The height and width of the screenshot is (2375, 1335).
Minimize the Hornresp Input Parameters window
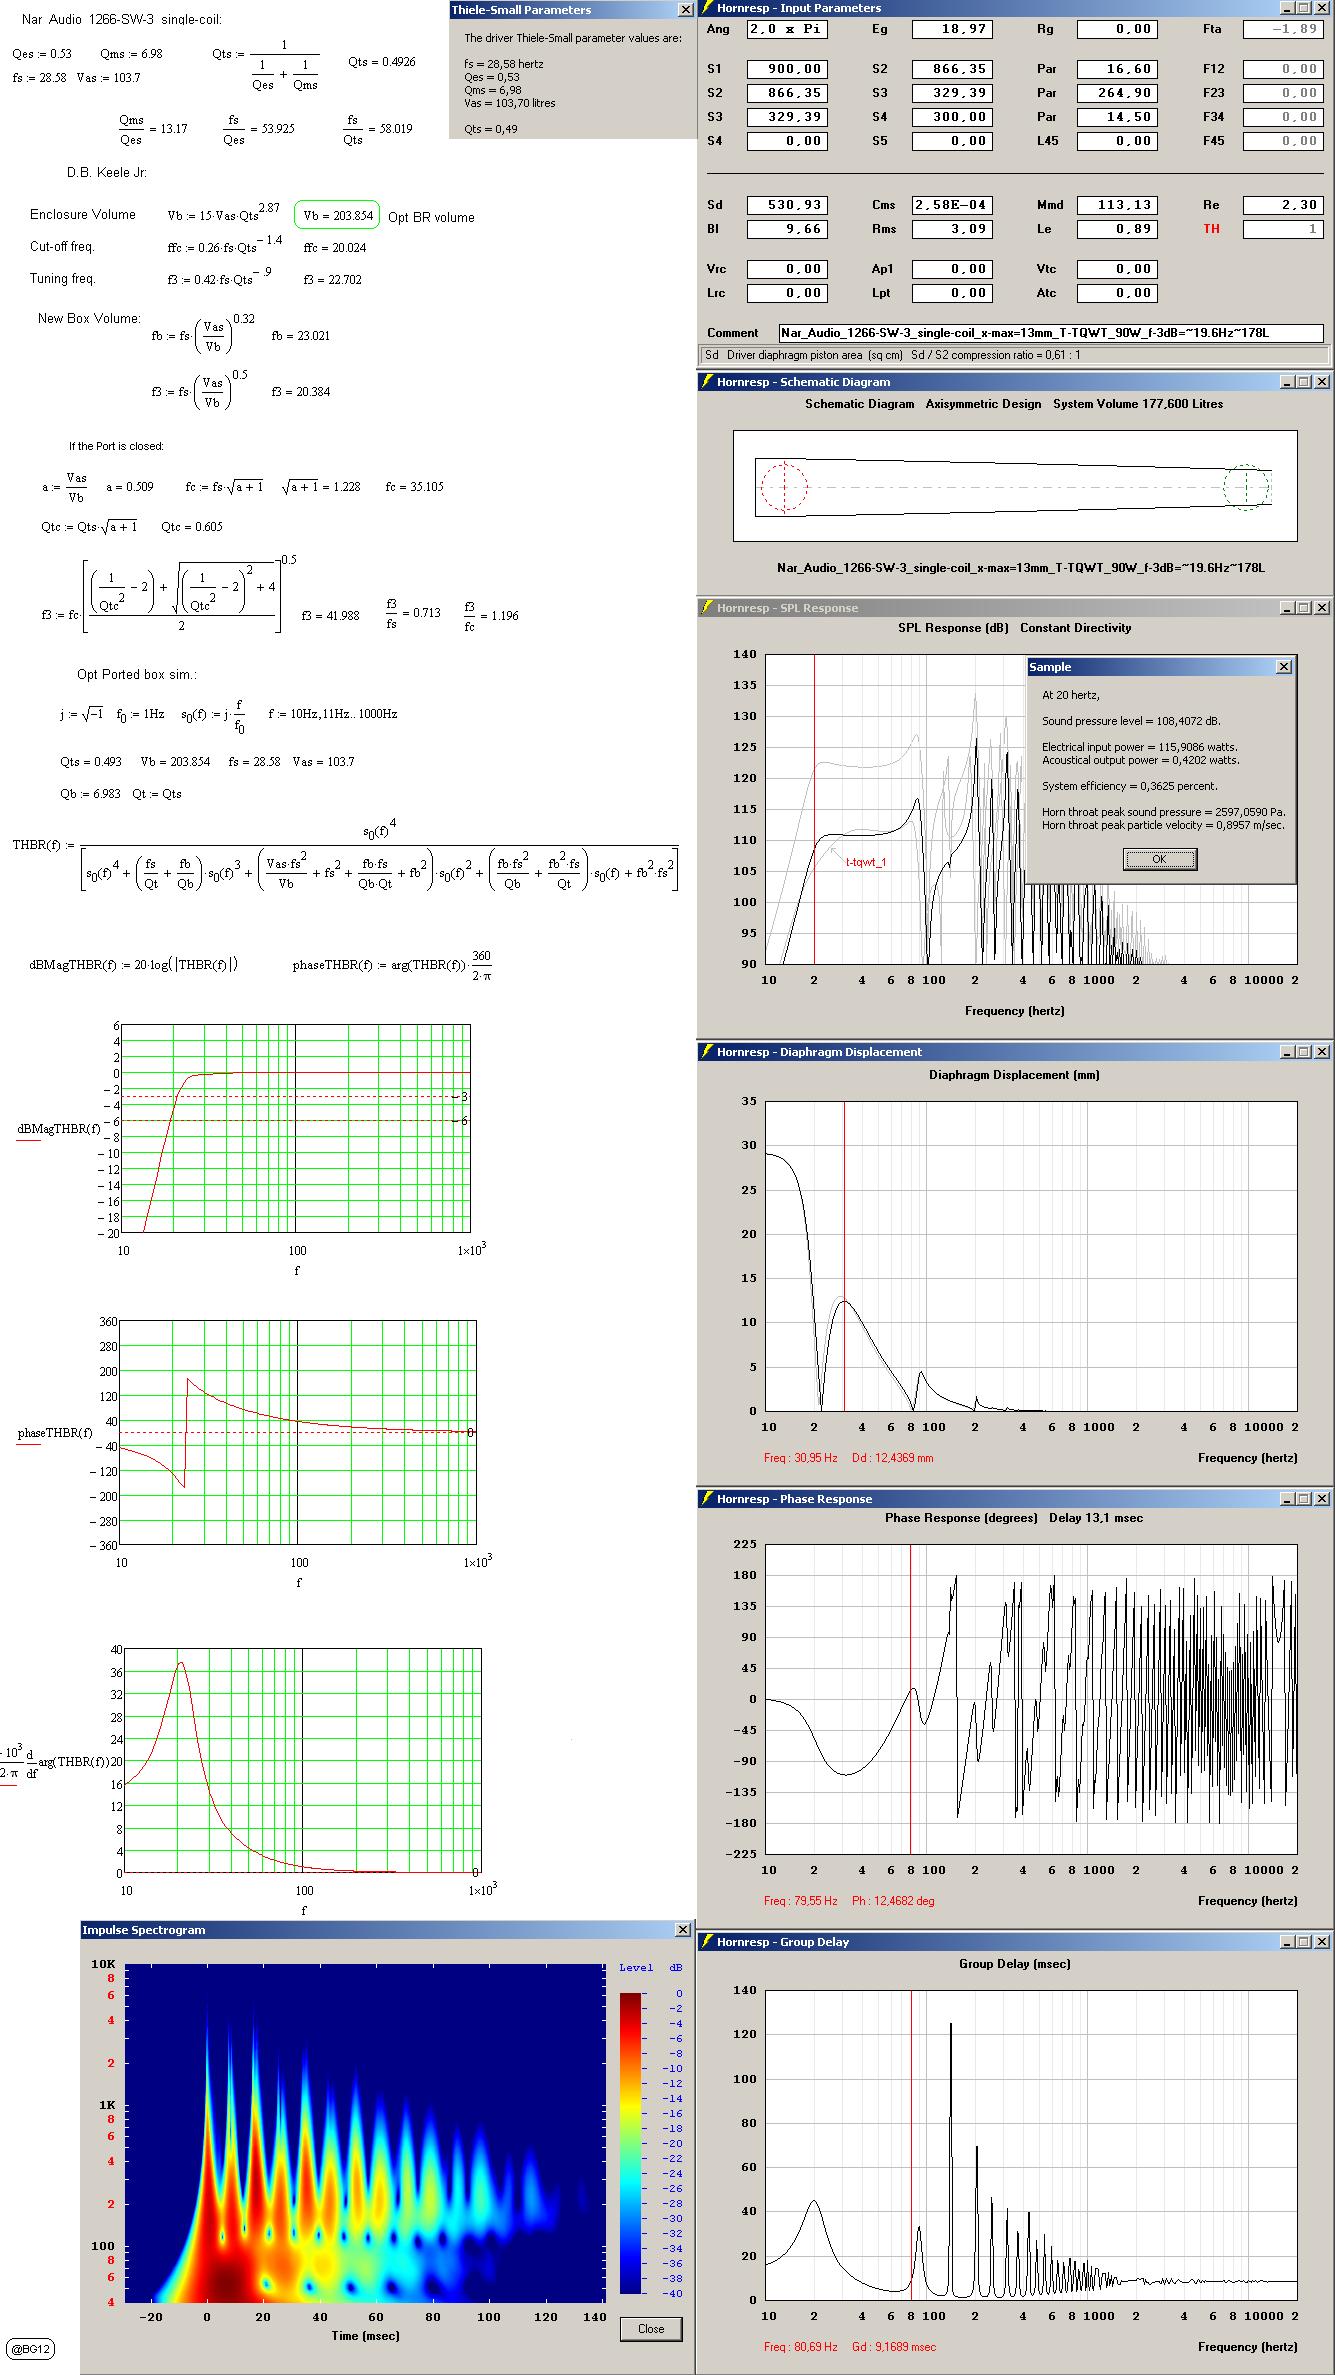(1287, 8)
